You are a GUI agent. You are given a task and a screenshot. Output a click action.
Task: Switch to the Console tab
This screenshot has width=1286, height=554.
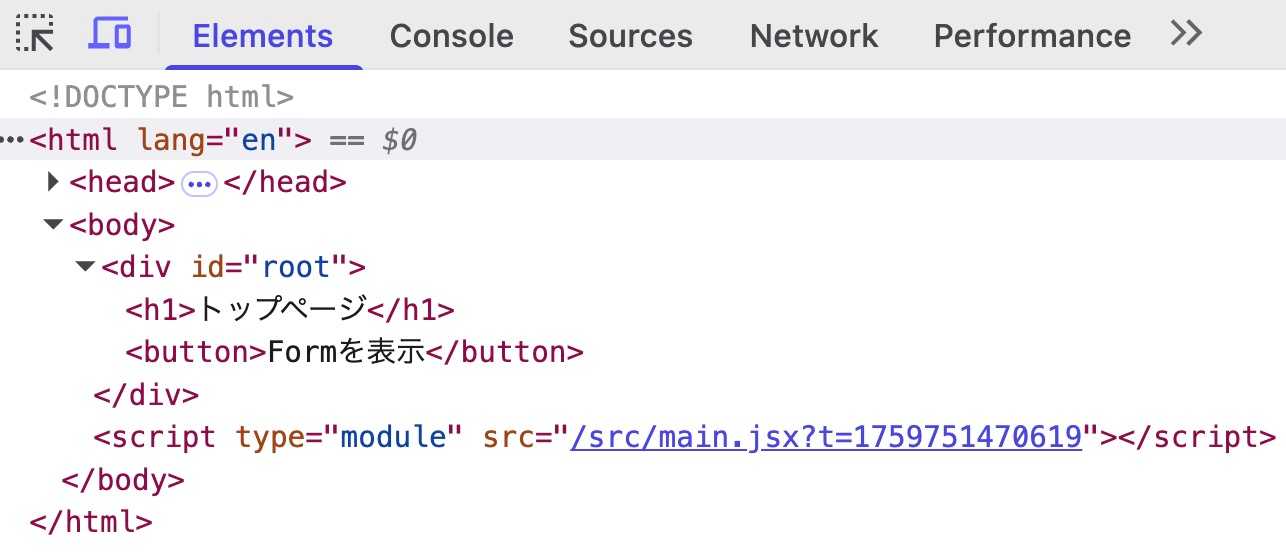pyautogui.click(x=451, y=36)
